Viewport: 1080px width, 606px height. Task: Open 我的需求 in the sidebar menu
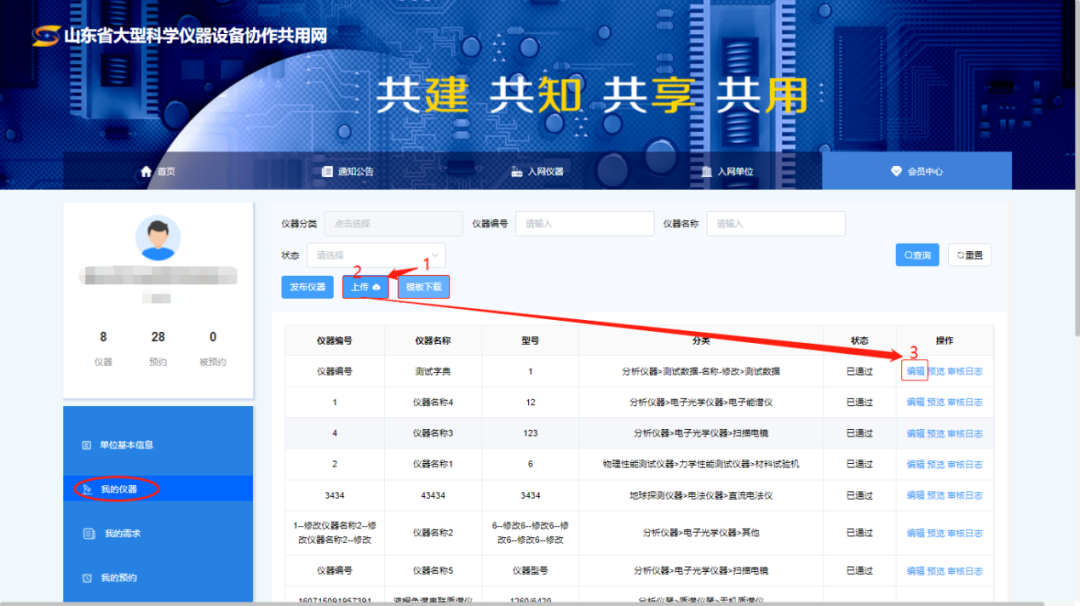tap(122, 534)
